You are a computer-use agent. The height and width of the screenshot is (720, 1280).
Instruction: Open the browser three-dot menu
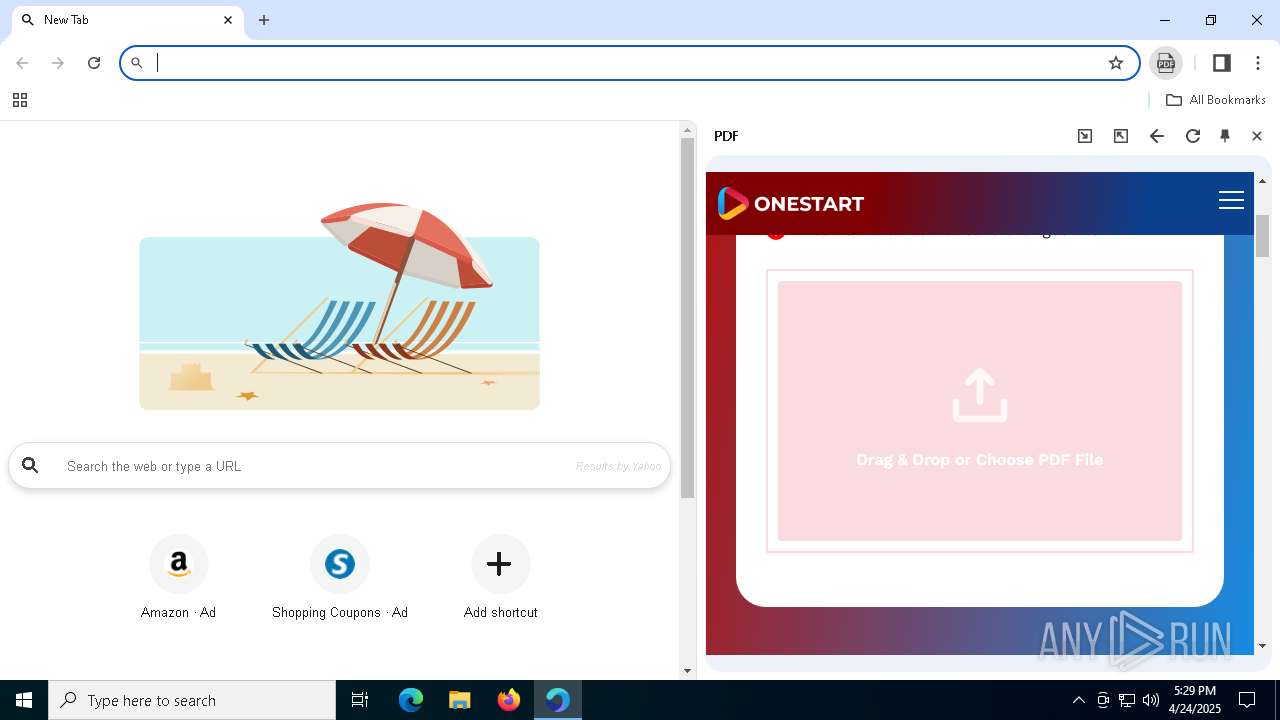[x=1258, y=63]
